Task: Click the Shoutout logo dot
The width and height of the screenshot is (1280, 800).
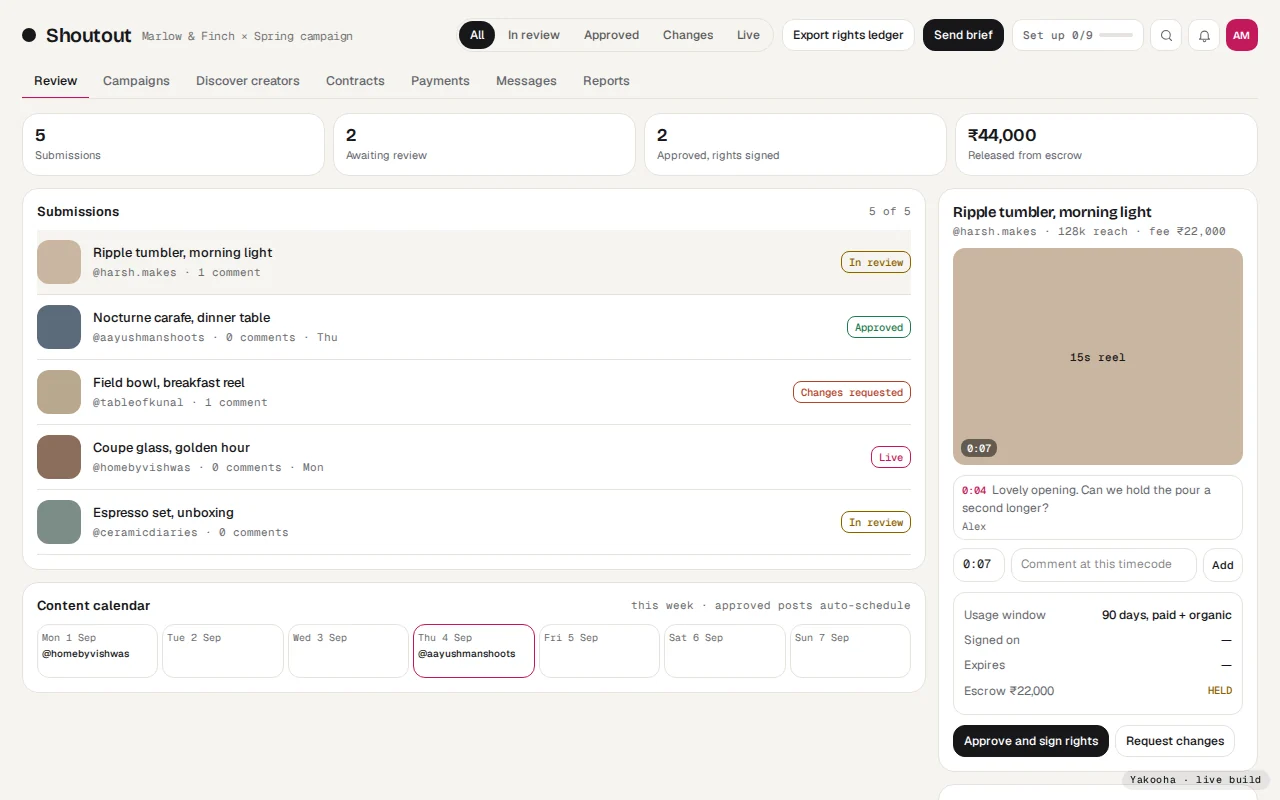Action: (x=29, y=35)
